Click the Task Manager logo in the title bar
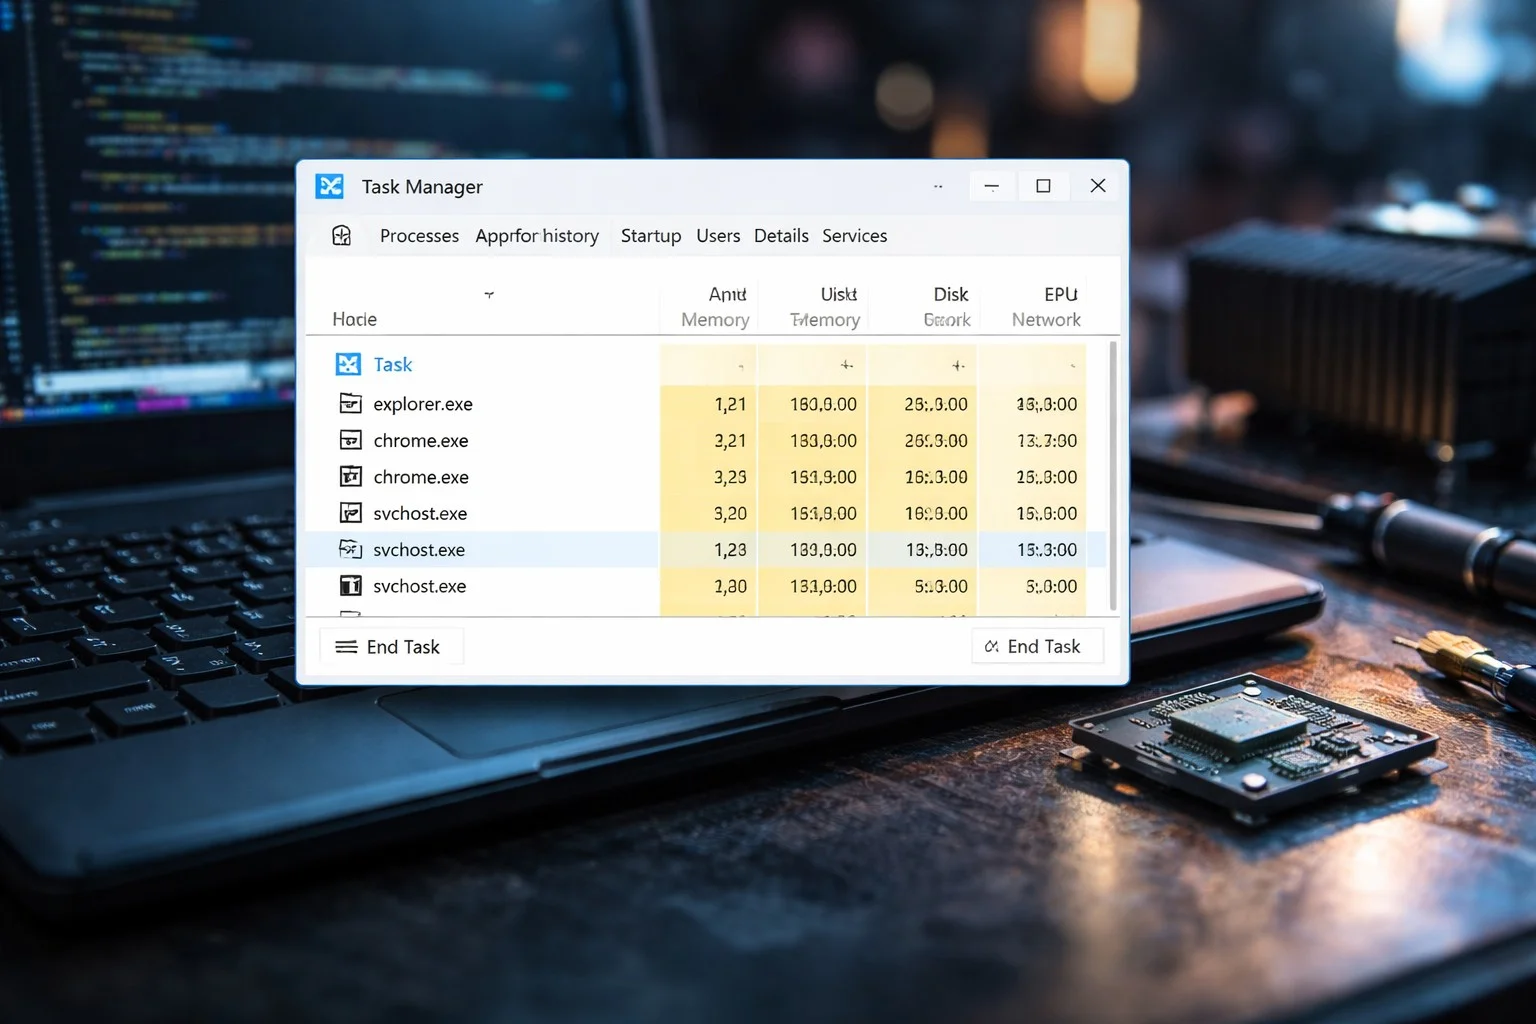 click(330, 187)
